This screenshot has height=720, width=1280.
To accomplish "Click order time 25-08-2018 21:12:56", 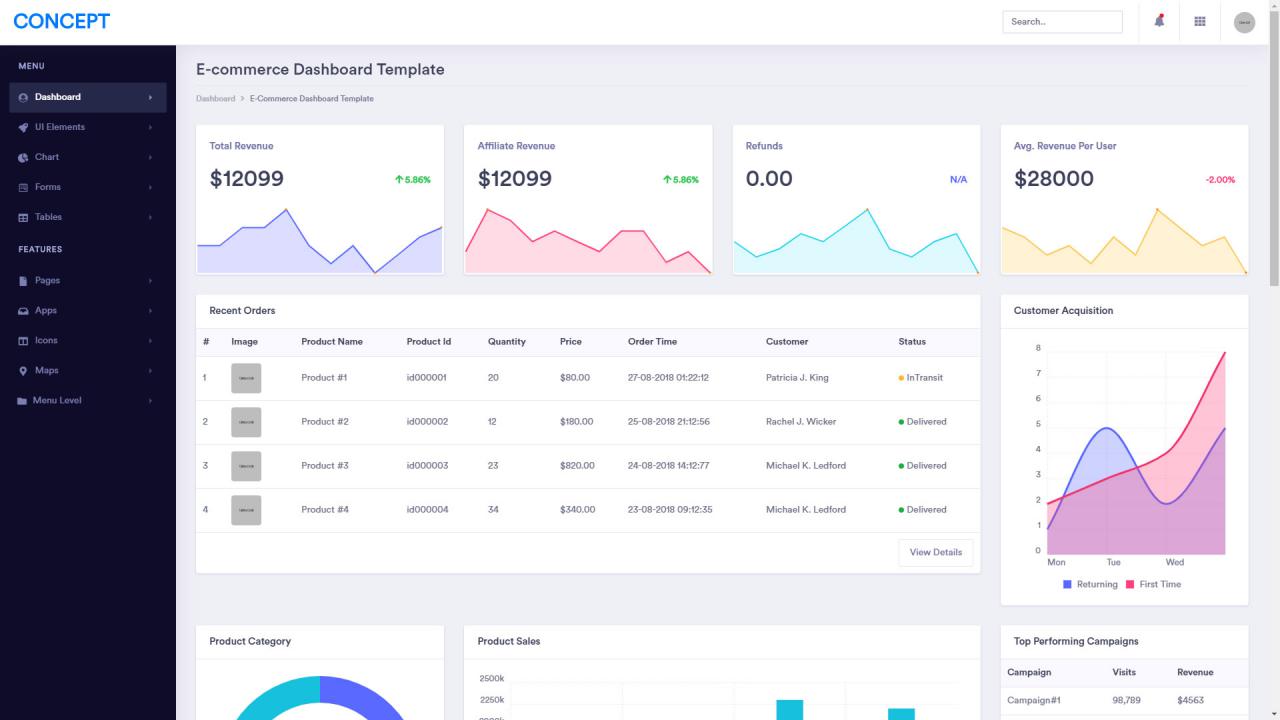I will 669,422.
